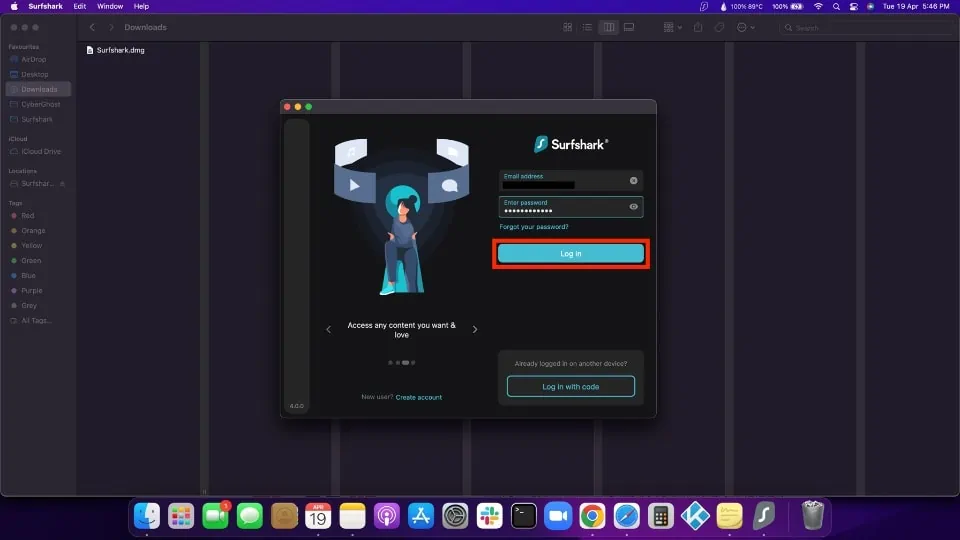Screen dimensions: 960x540
Task: Go back in Finder window
Action: point(92,28)
